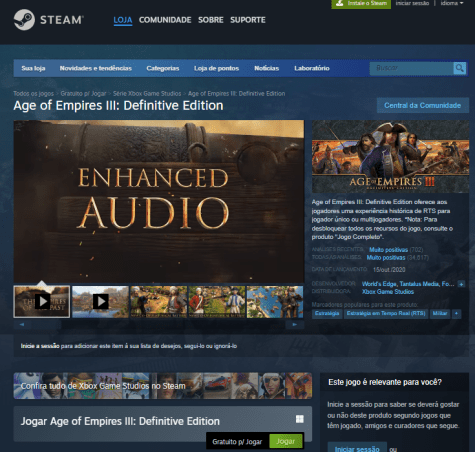Click all reviews Muito positivas link
The image size is (475, 452).
coord(386,258)
